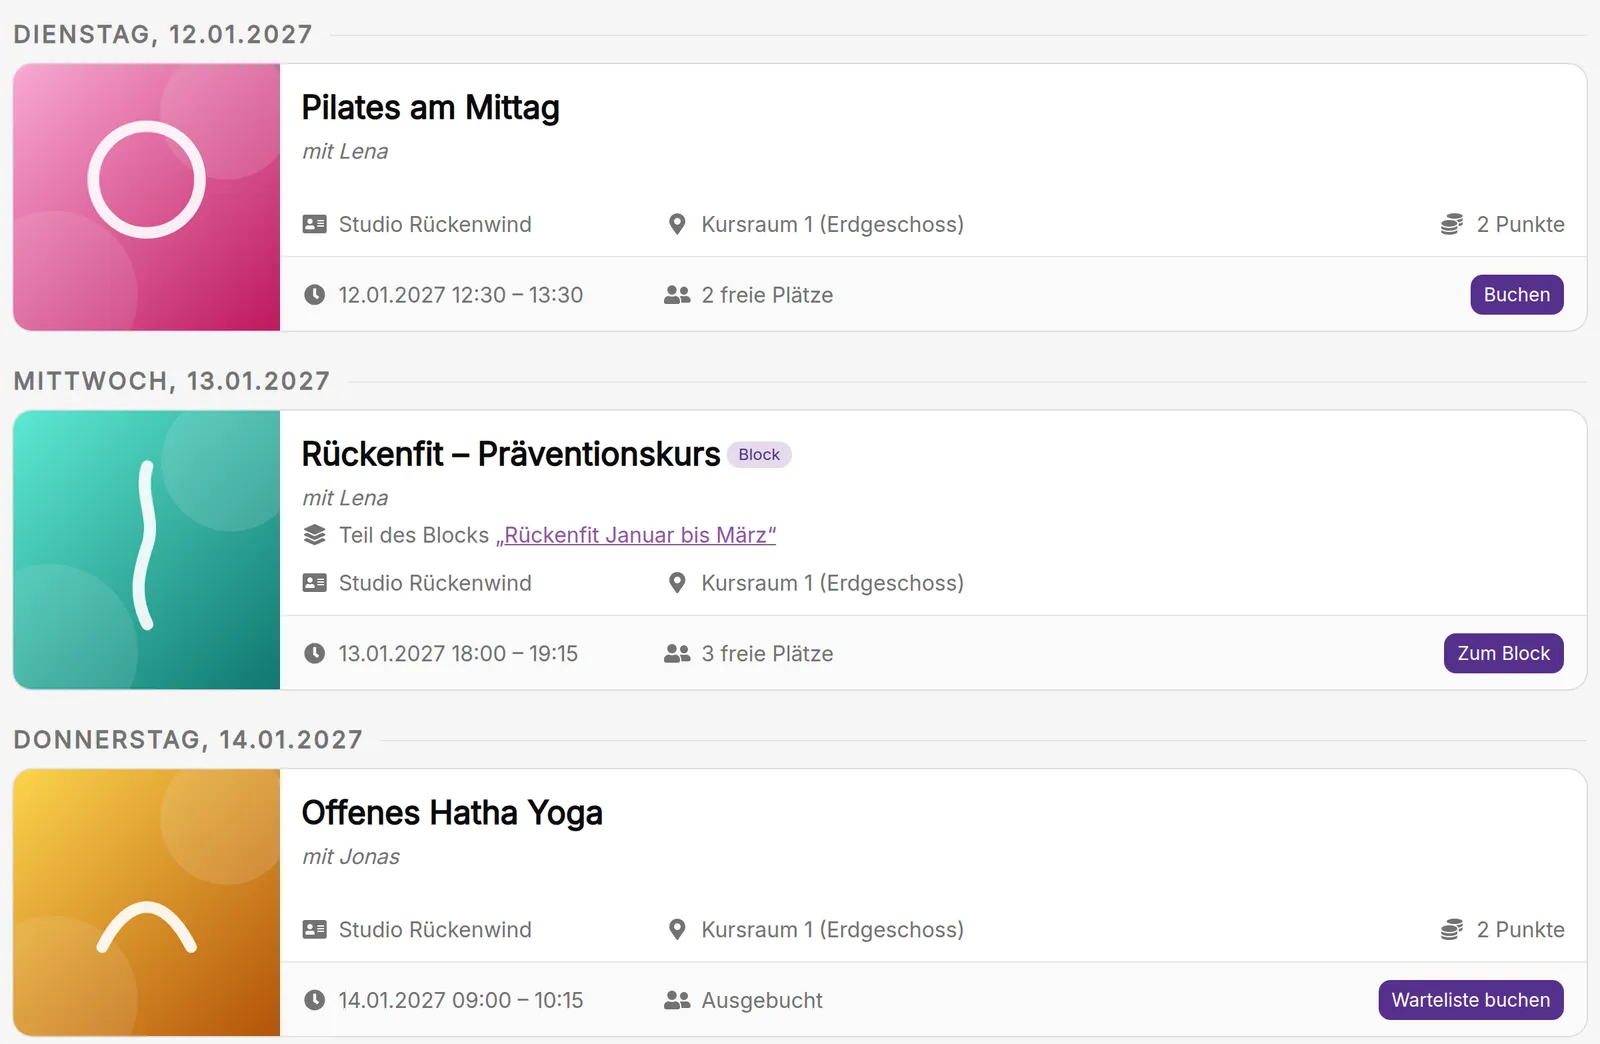Click the location pin icon in Hatha Yoga row
Image resolution: width=1600 pixels, height=1044 pixels.
pos(677,929)
